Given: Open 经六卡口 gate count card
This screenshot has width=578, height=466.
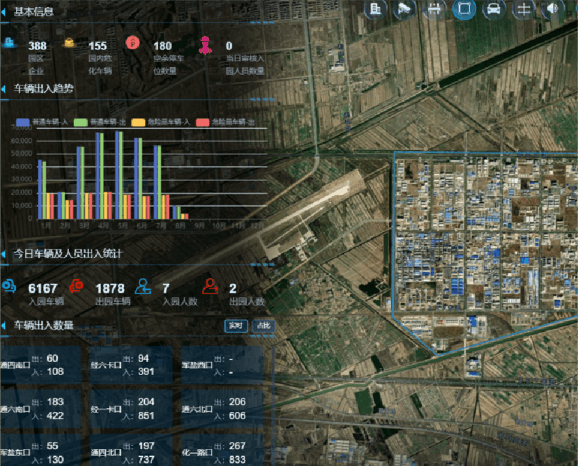Looking at the screenshot, I should pos(131,365).
